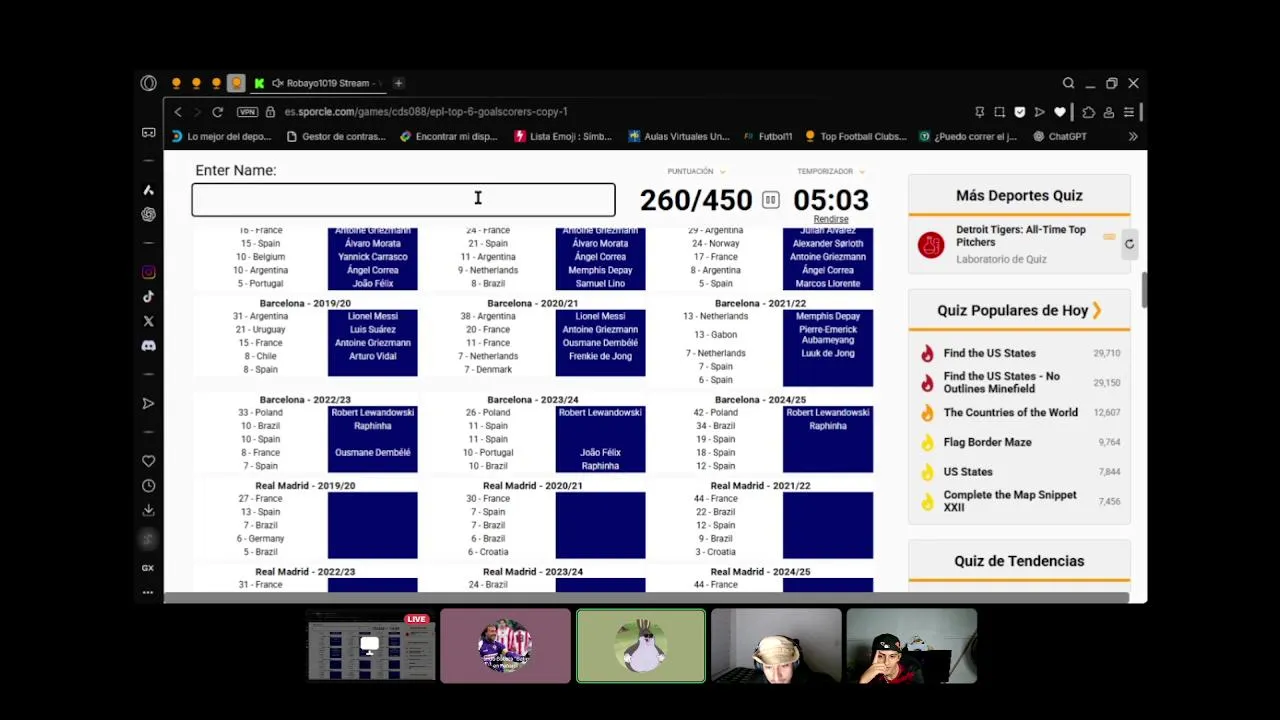Open 'Top Football Clubs' bookmark
This screenshot has width=1280, height=720.
click(x=855, y=136)
